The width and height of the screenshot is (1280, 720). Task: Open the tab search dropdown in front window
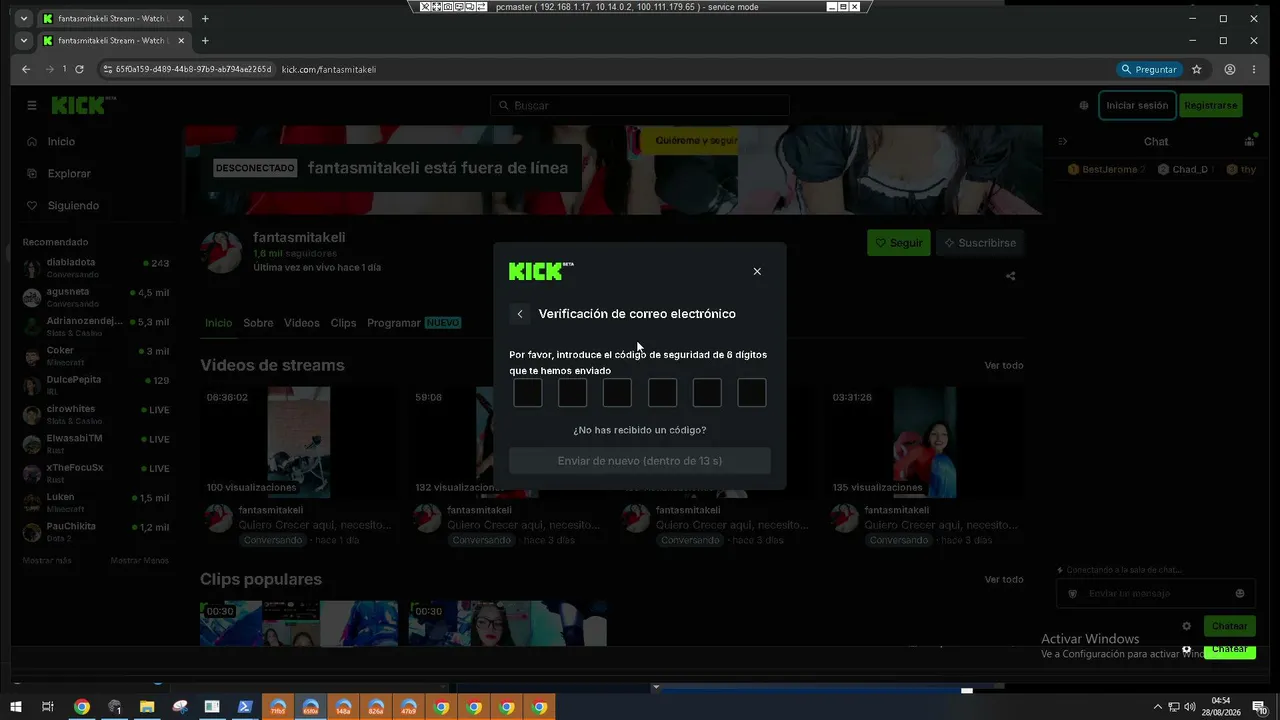24,41
